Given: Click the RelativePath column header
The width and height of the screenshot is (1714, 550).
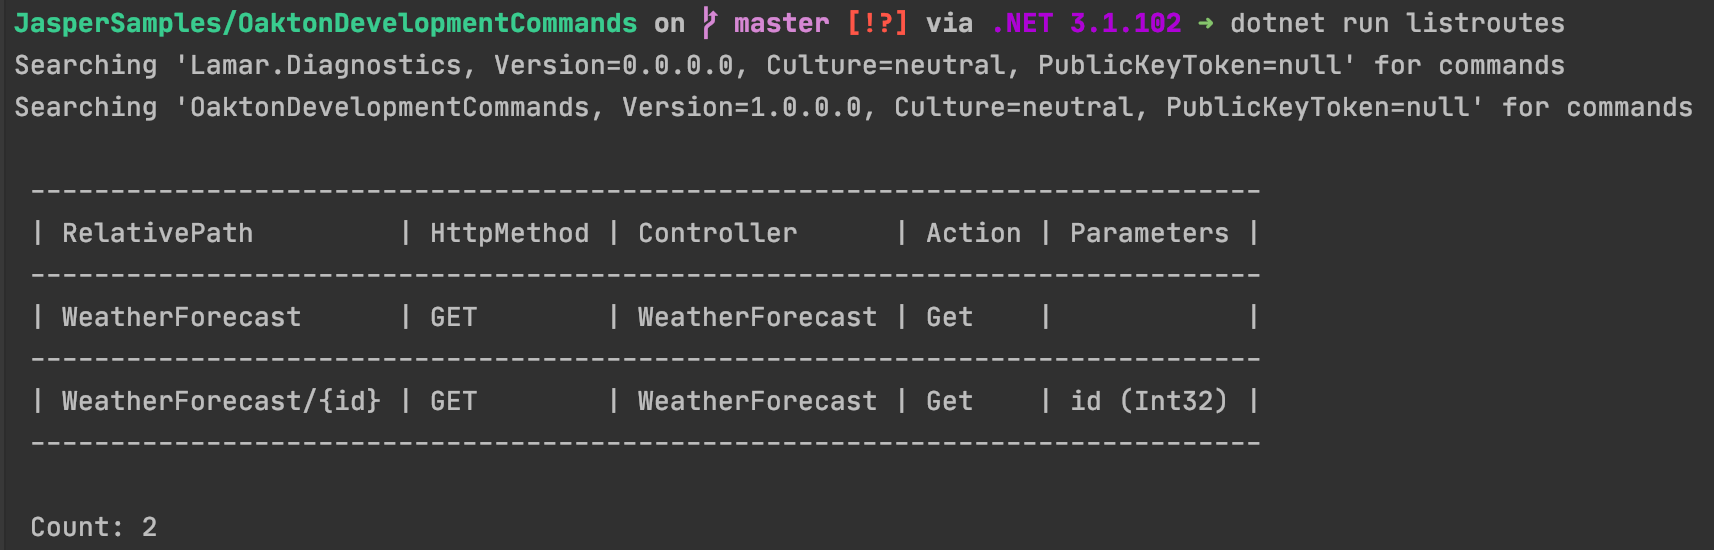Looking at the screenshot, I should 157,233.
